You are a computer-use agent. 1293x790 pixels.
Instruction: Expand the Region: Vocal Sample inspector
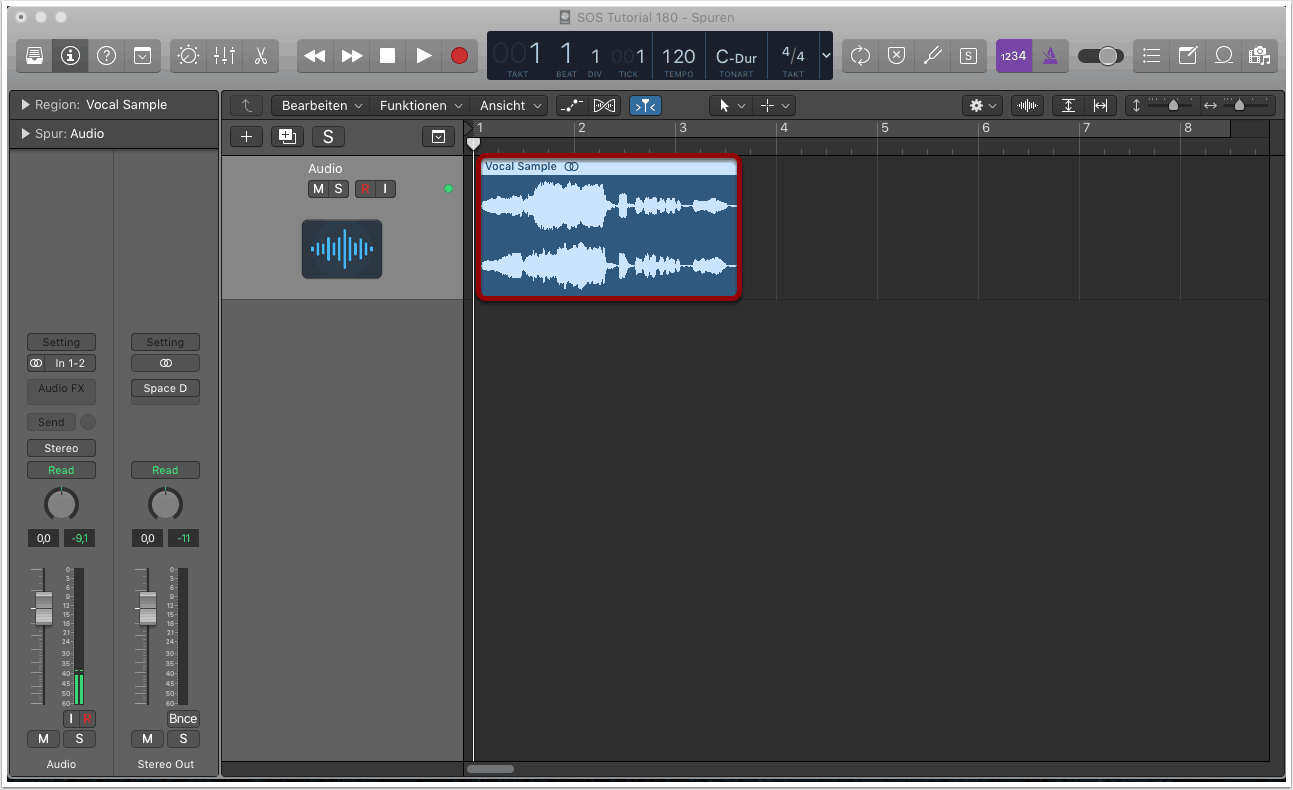[x=26, y=105]
